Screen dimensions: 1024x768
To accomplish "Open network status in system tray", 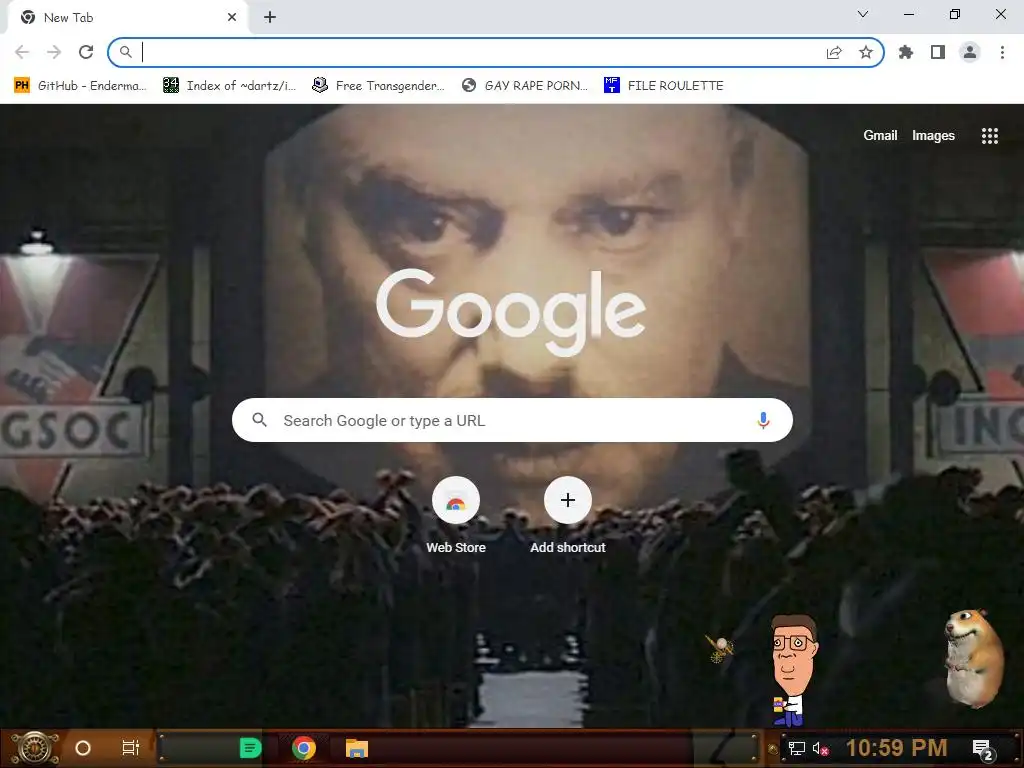I will pos(796,748).
